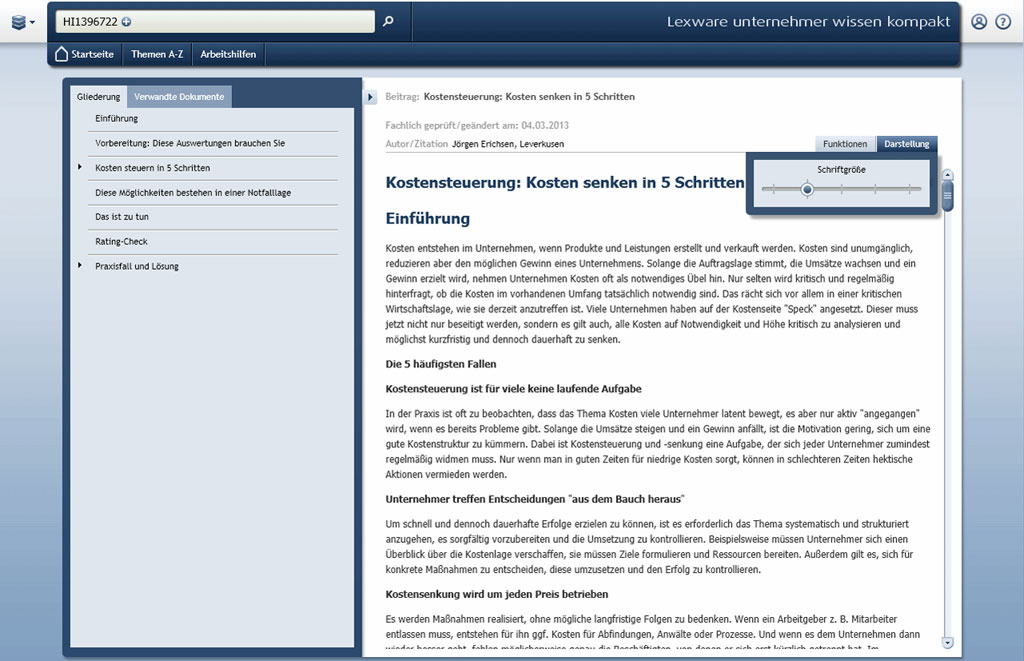Open Praxisfall und Lösung entry
Image resolution: width=1024 pixels, height=661 pixels.
[137, 266]
